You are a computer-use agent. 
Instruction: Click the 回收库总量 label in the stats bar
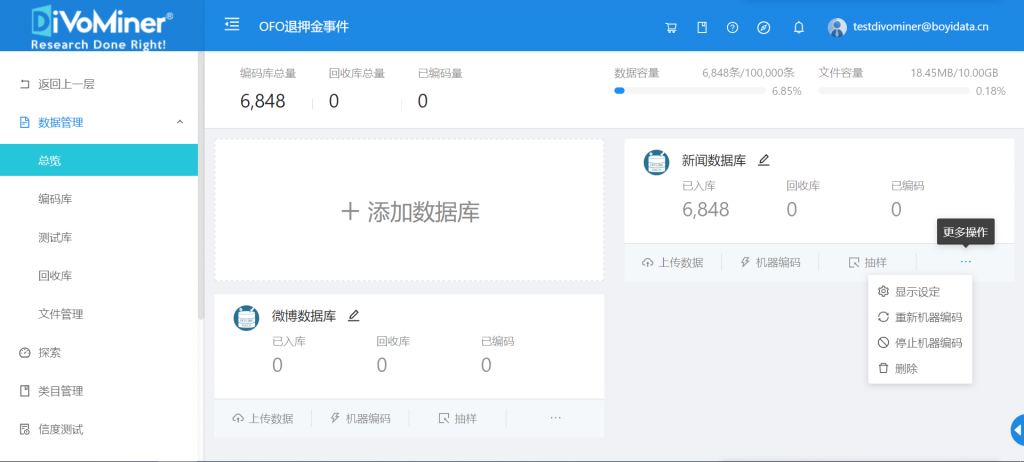pos(357,73)
